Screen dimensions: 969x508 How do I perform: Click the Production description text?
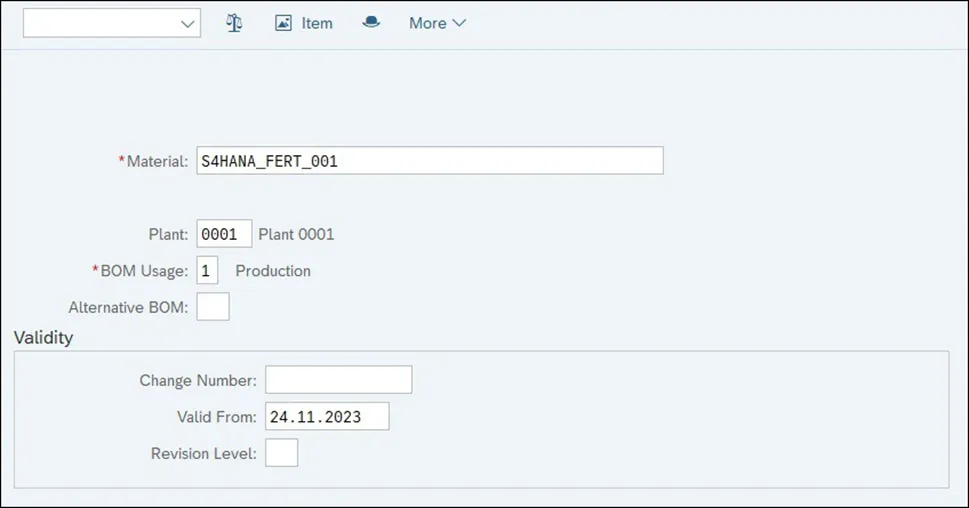click(x=273, y=271)
